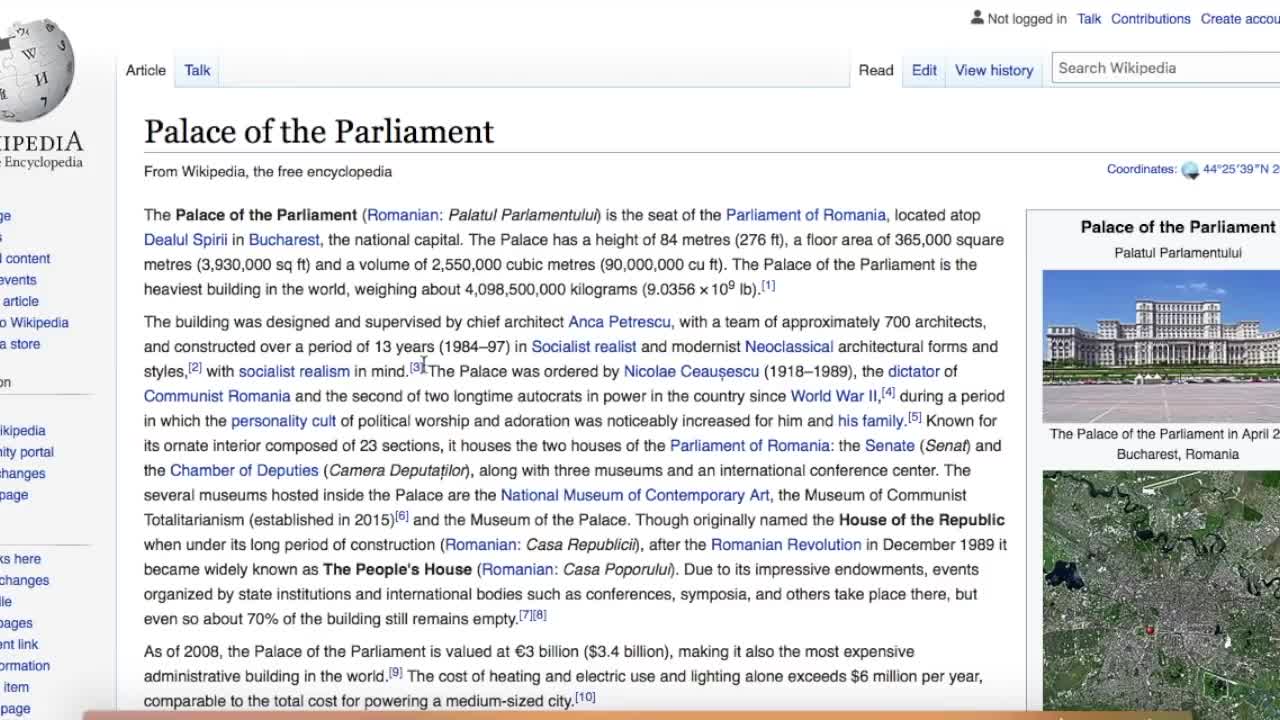The height and width of the screenshot is (720, 1280).
Task: Follow the Dealul Spirii link
Action: tap(186, 240)
